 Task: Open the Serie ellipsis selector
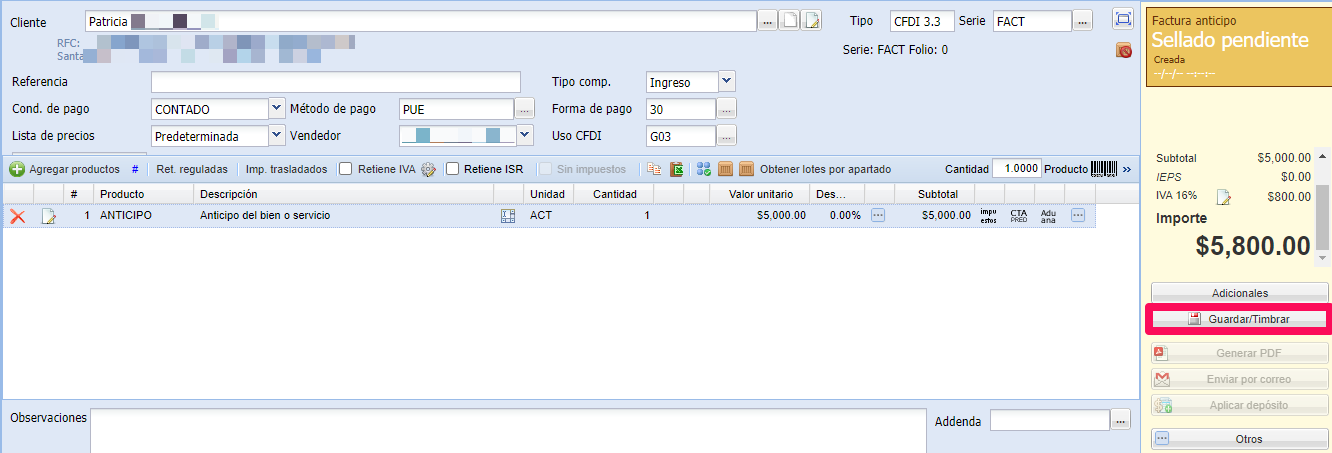[1085, 21]
